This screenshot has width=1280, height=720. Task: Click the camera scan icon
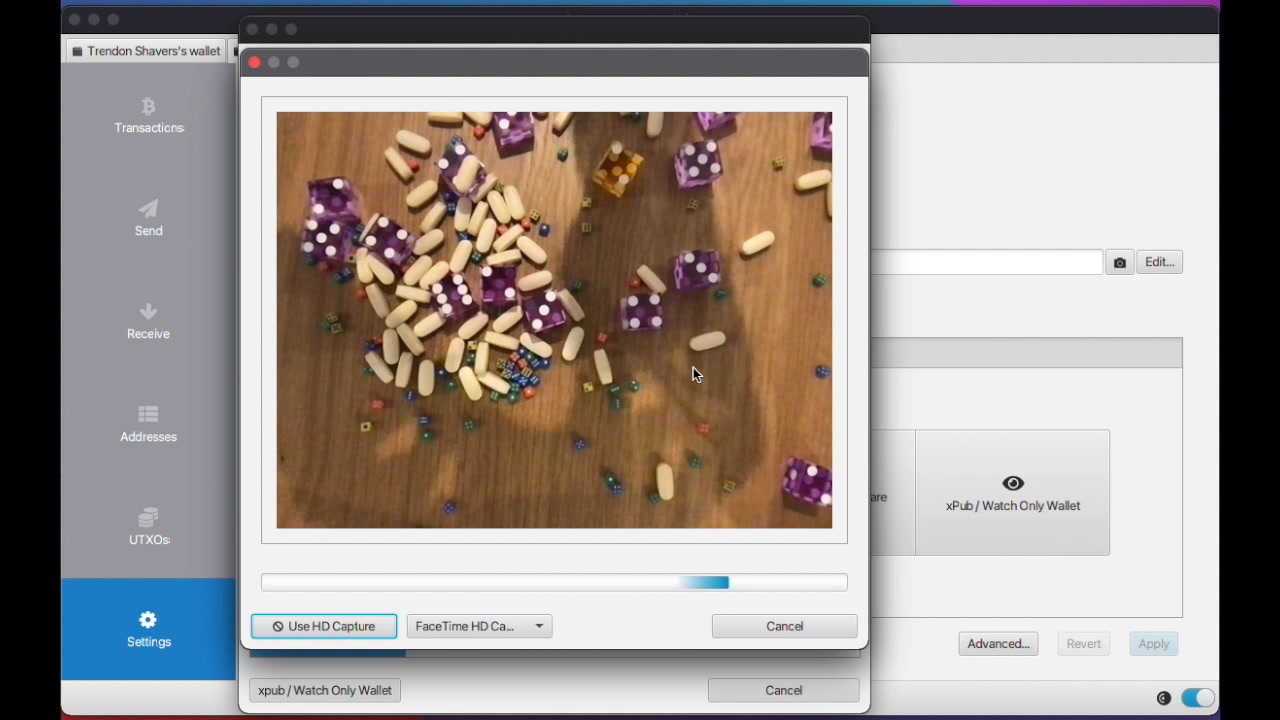point(1119,262)
